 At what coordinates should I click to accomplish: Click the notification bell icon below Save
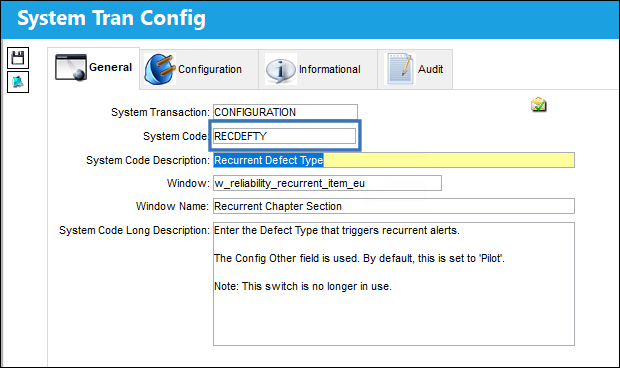pyautogui.click(x=18, y=82)
